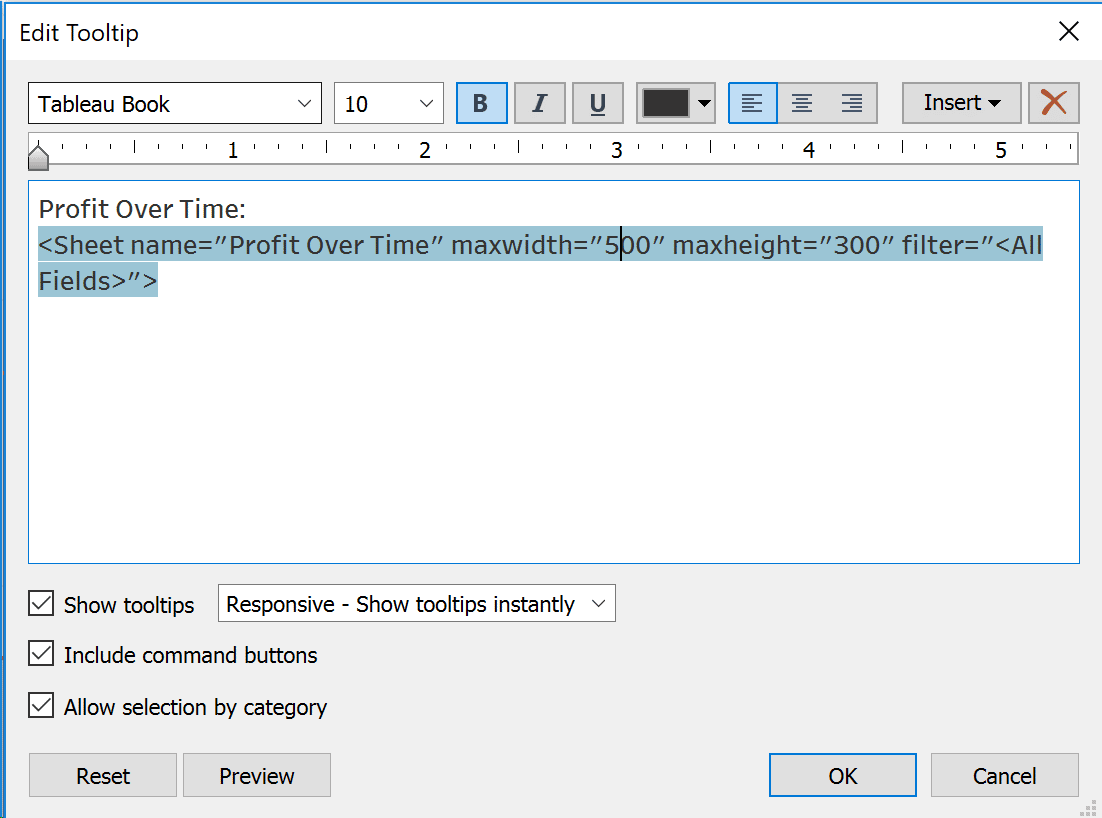The height and width of the screenshot is (818, 1102).
Task: Toggle Underline formatting button
Action: click(x=597, y=103)
